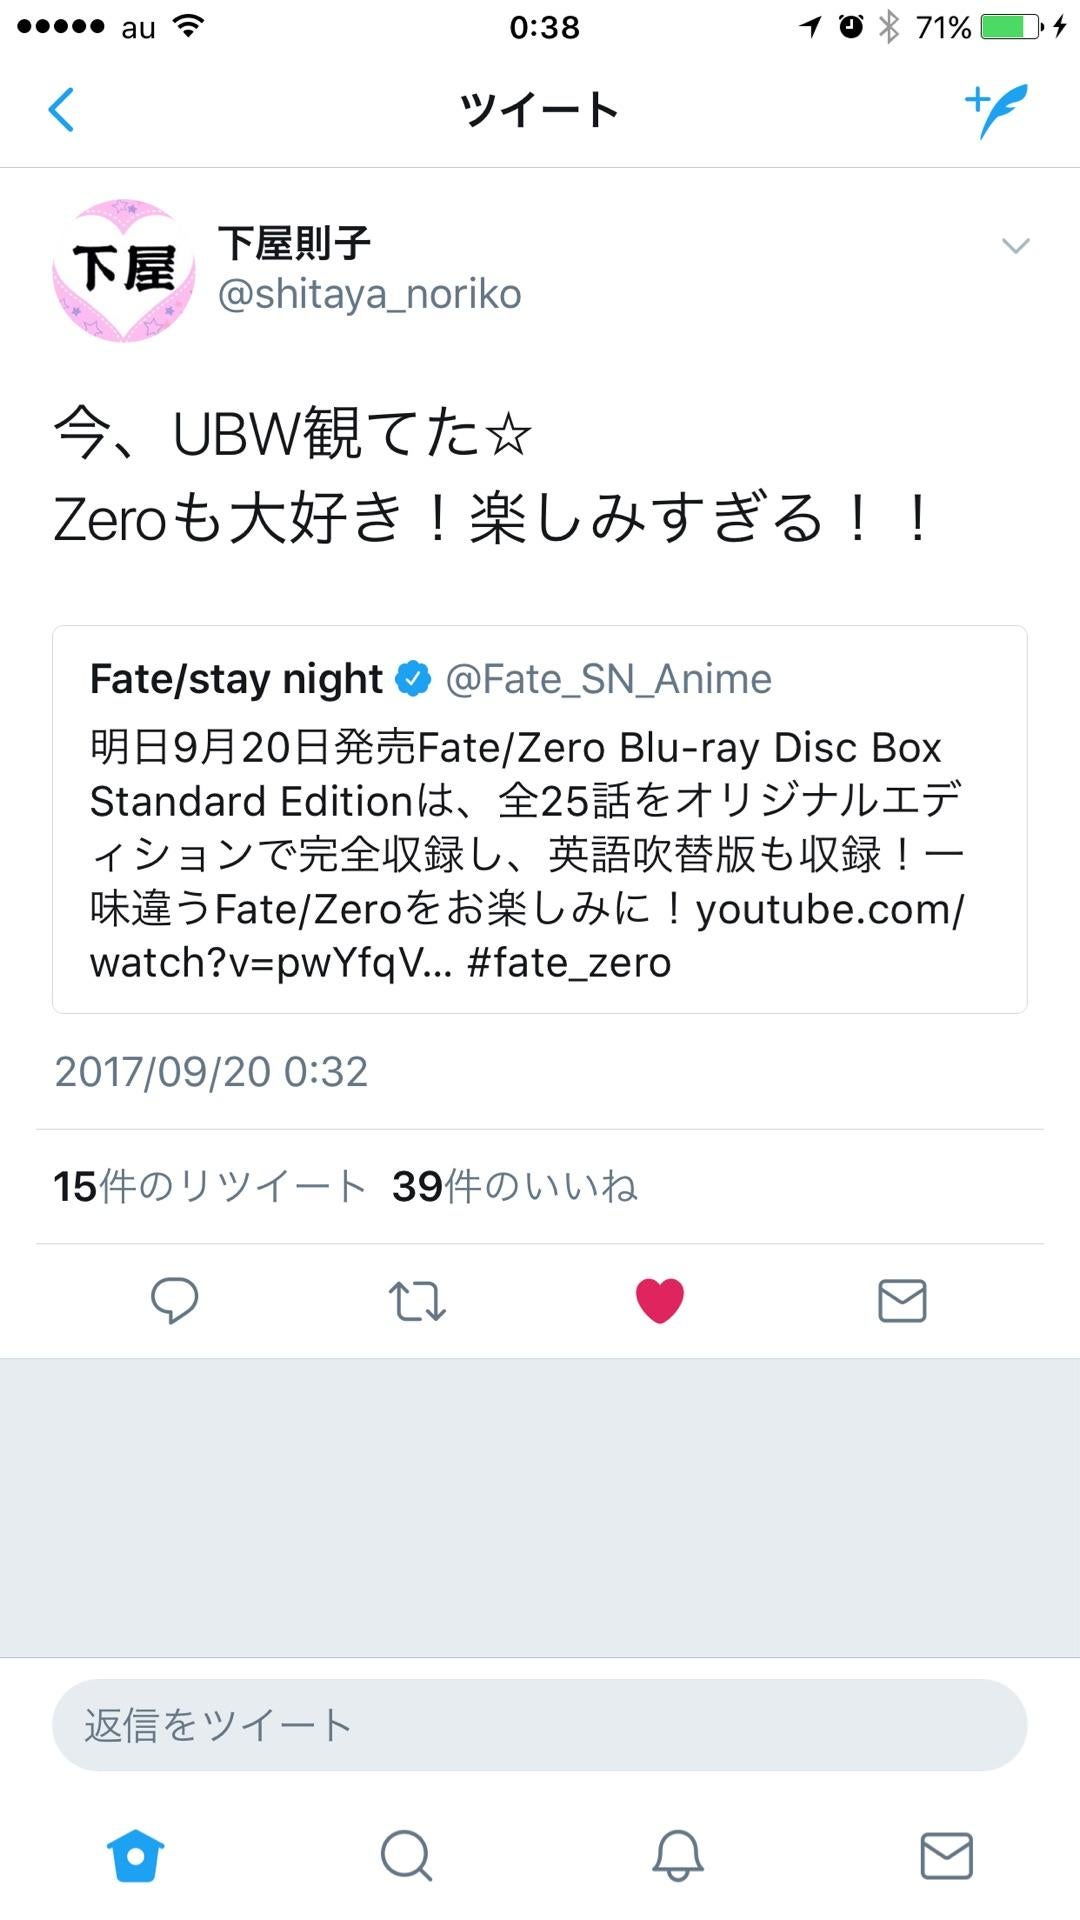Tap the verified badge next to Fate/stay night
The height and width of the screenshot is (1920, 1080).
coord(411,676)
